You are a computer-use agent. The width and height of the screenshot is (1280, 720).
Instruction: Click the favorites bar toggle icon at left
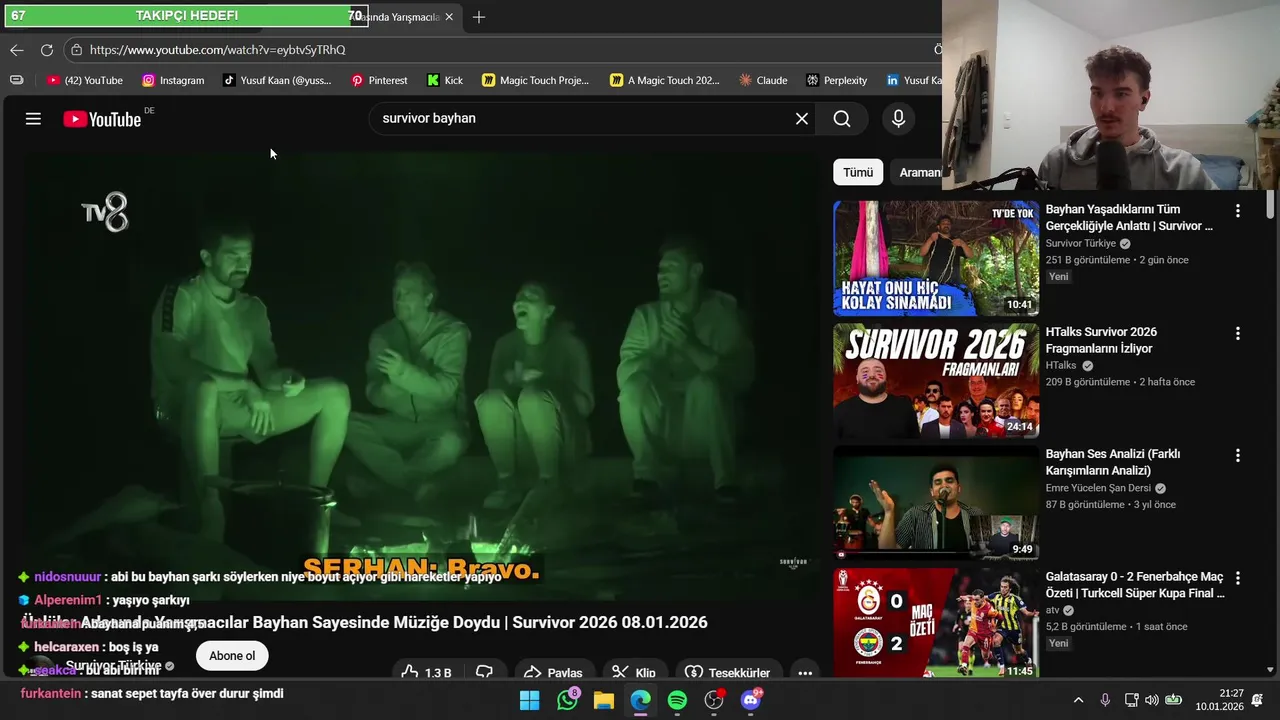[x=17, y=80]
